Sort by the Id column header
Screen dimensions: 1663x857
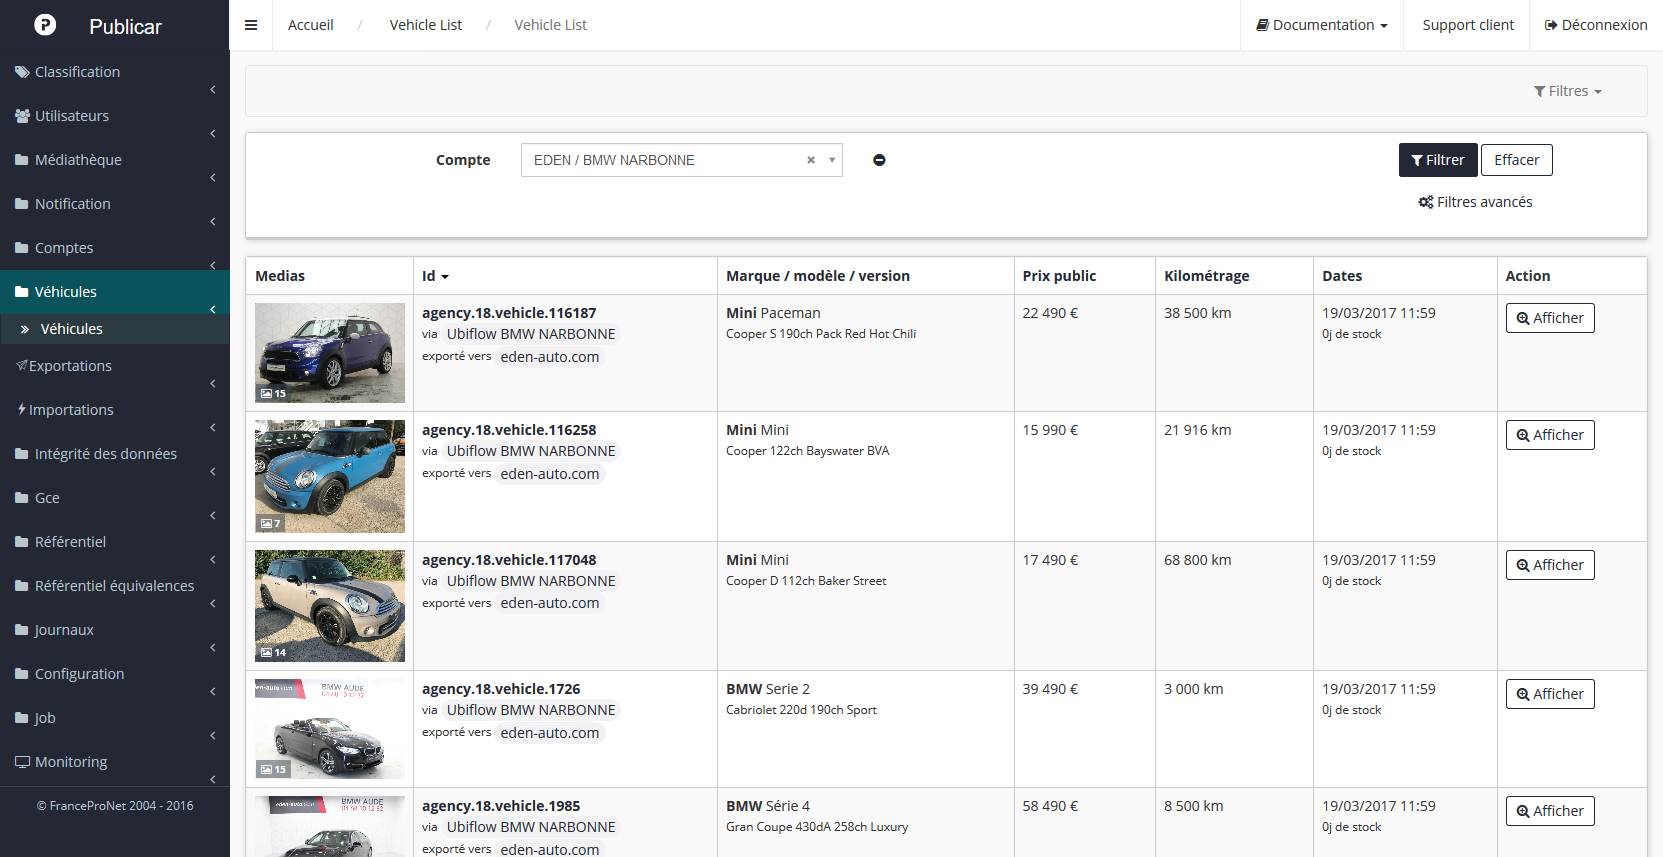(x=435, y=276)
